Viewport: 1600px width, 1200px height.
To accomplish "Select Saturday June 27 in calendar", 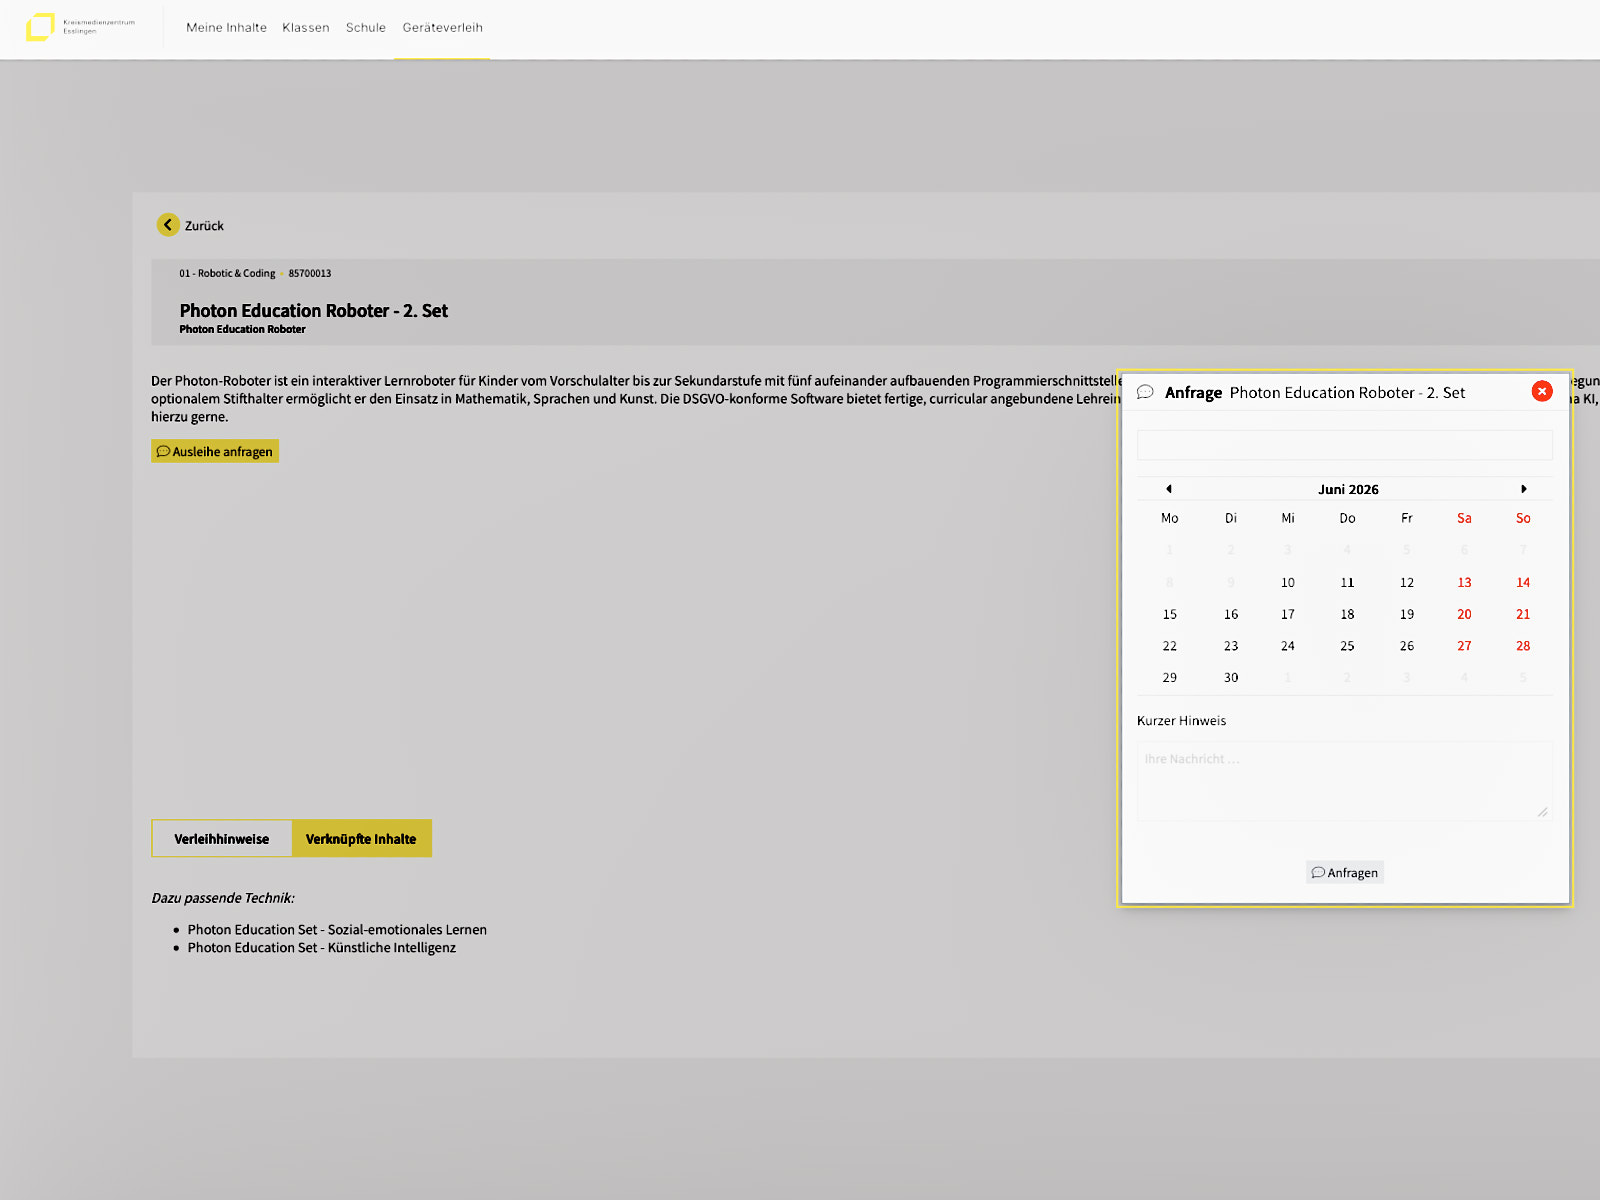I will [x=1464, y=646].
